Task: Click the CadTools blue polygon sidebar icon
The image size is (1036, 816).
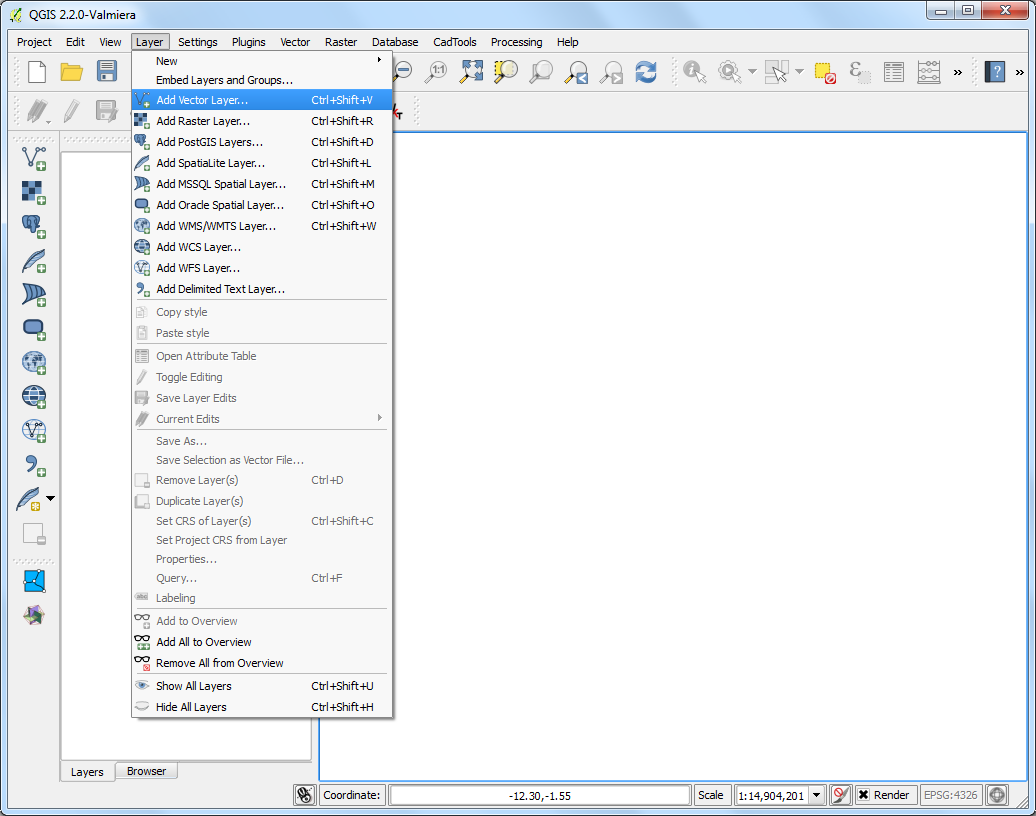Action: point(34,581)
